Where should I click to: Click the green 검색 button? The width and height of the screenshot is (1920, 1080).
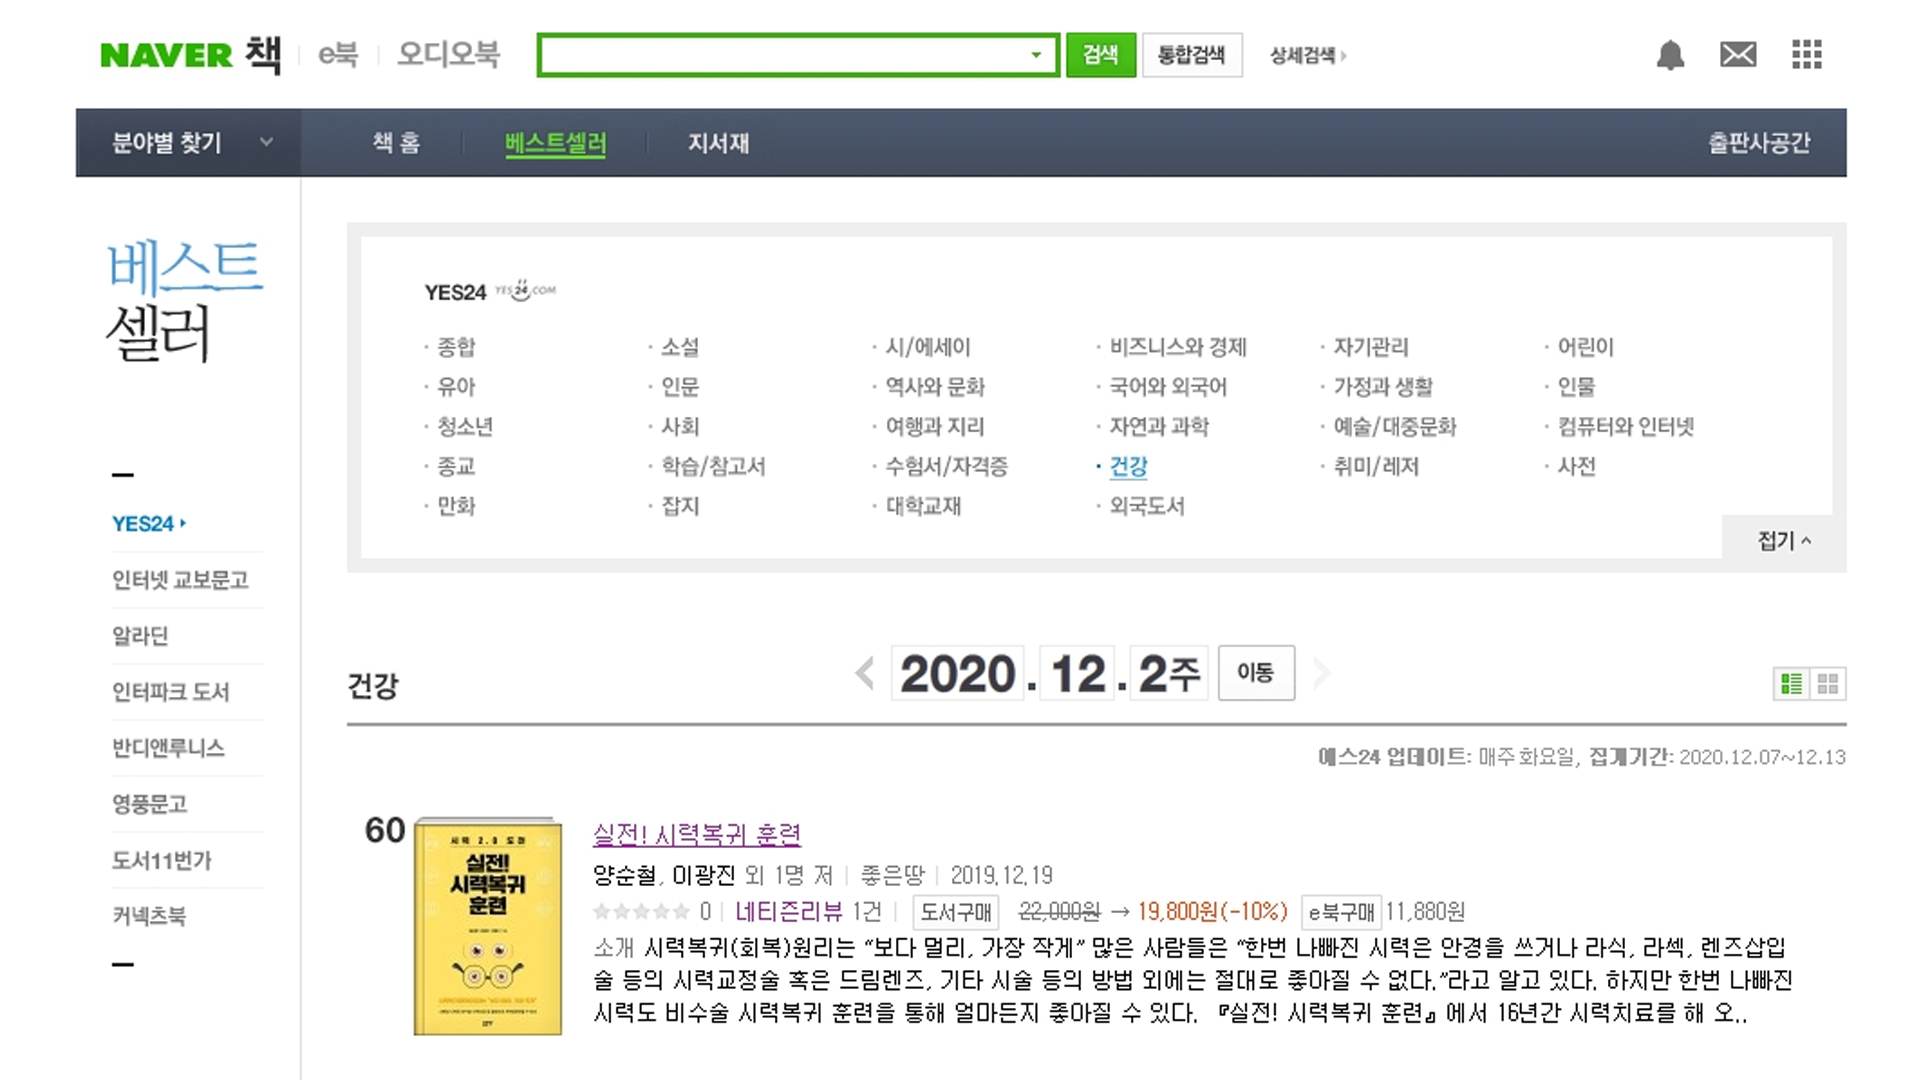pos(1100,55)
